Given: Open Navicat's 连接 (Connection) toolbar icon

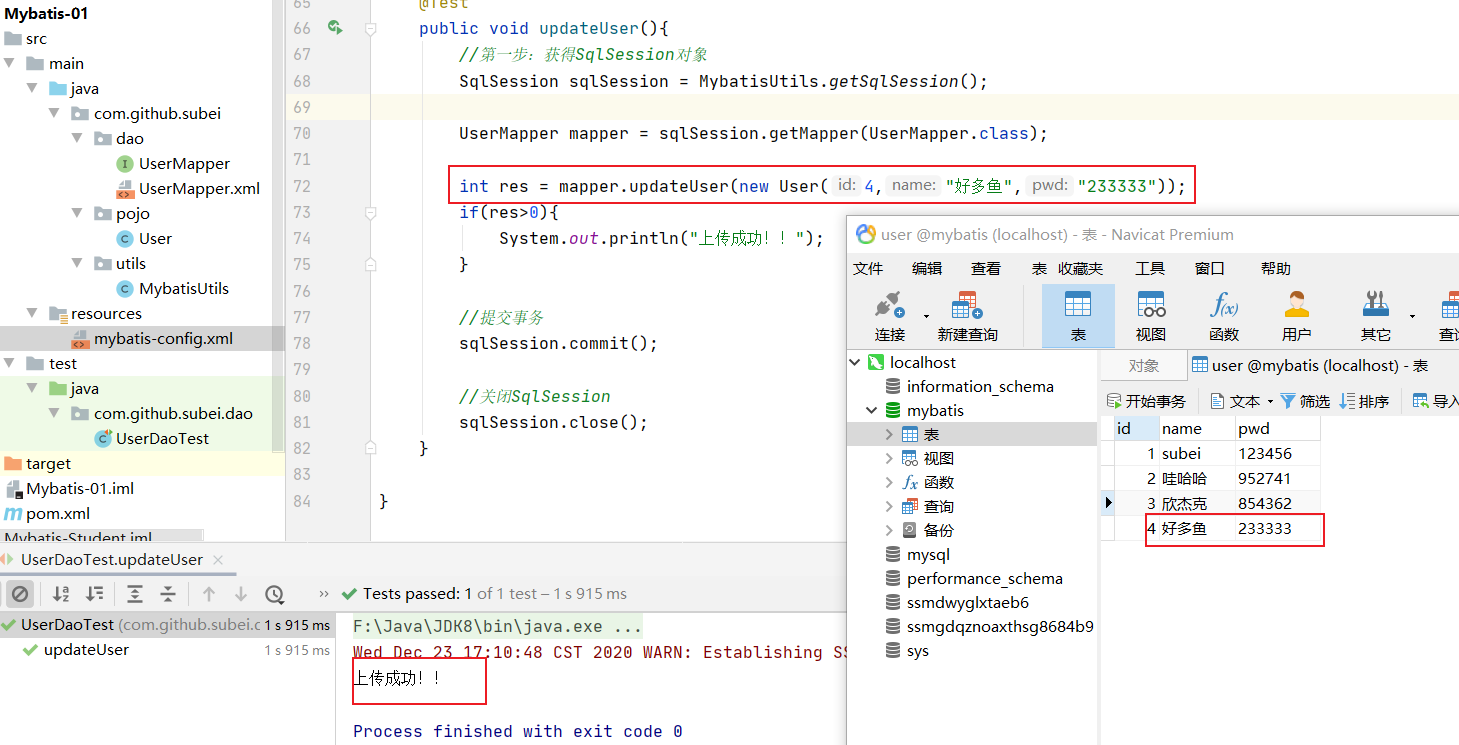Looking at the screenshot, I should pyautogui.click(x=889, y=305).
